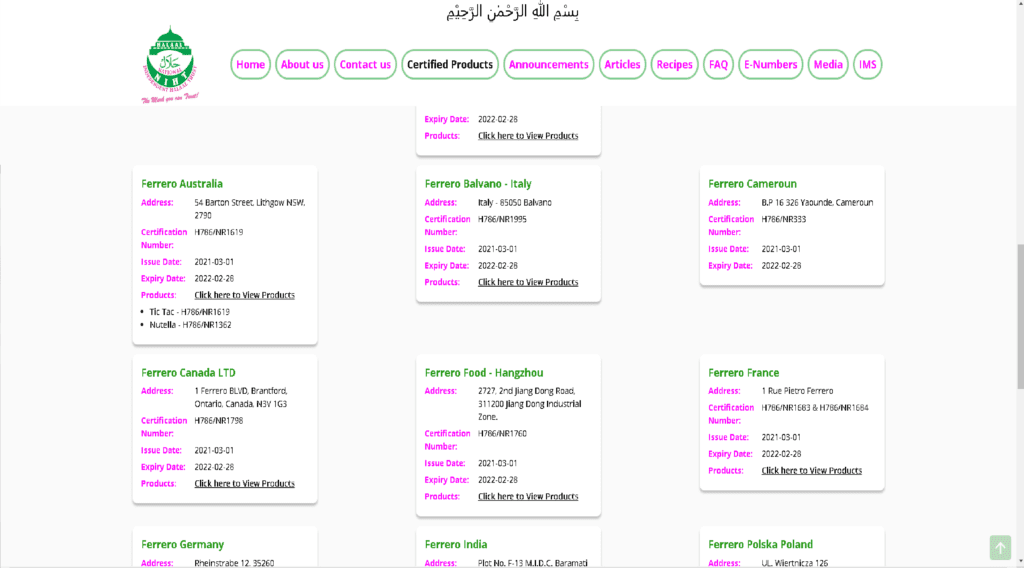Click the Italy - 85050 Balvano address
Image resolution: width=1024 pixels, height=568 pixels.
coord(515,202)
